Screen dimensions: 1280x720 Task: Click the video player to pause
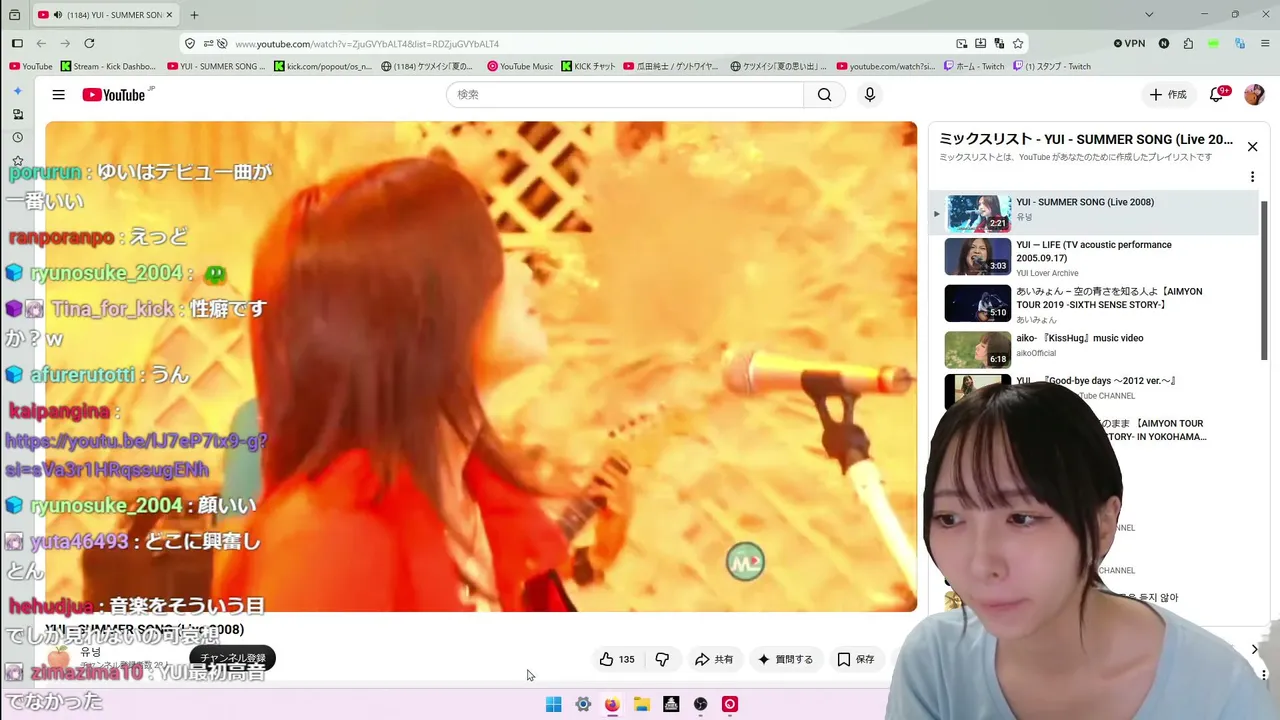point(481,366)
